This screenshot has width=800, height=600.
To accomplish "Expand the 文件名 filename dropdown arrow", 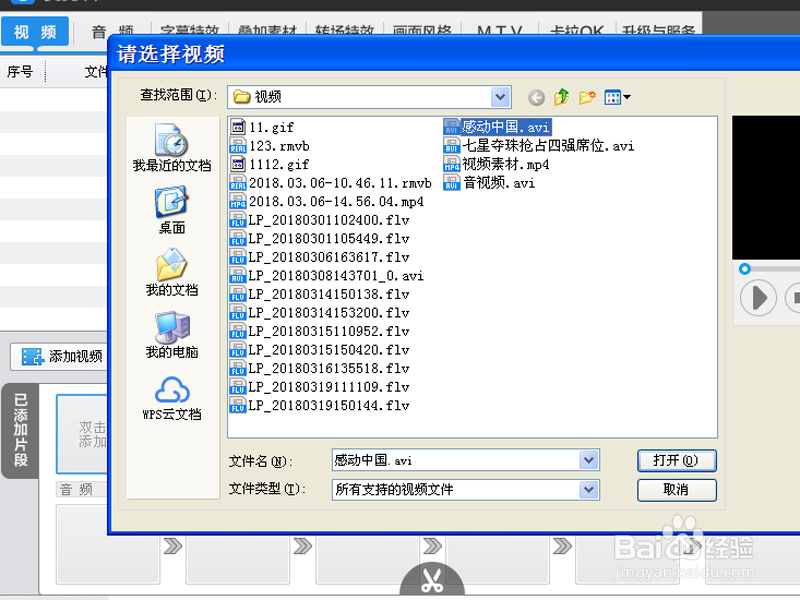I will click(589, 460).
